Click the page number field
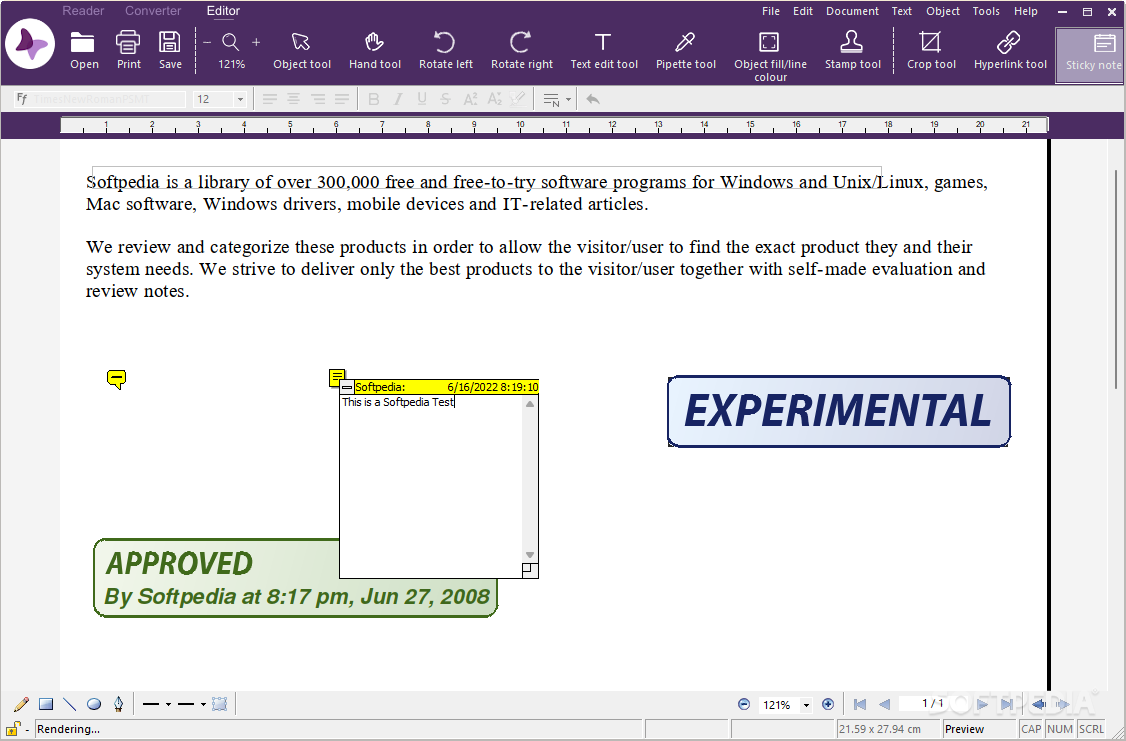 tap(933, 704)
